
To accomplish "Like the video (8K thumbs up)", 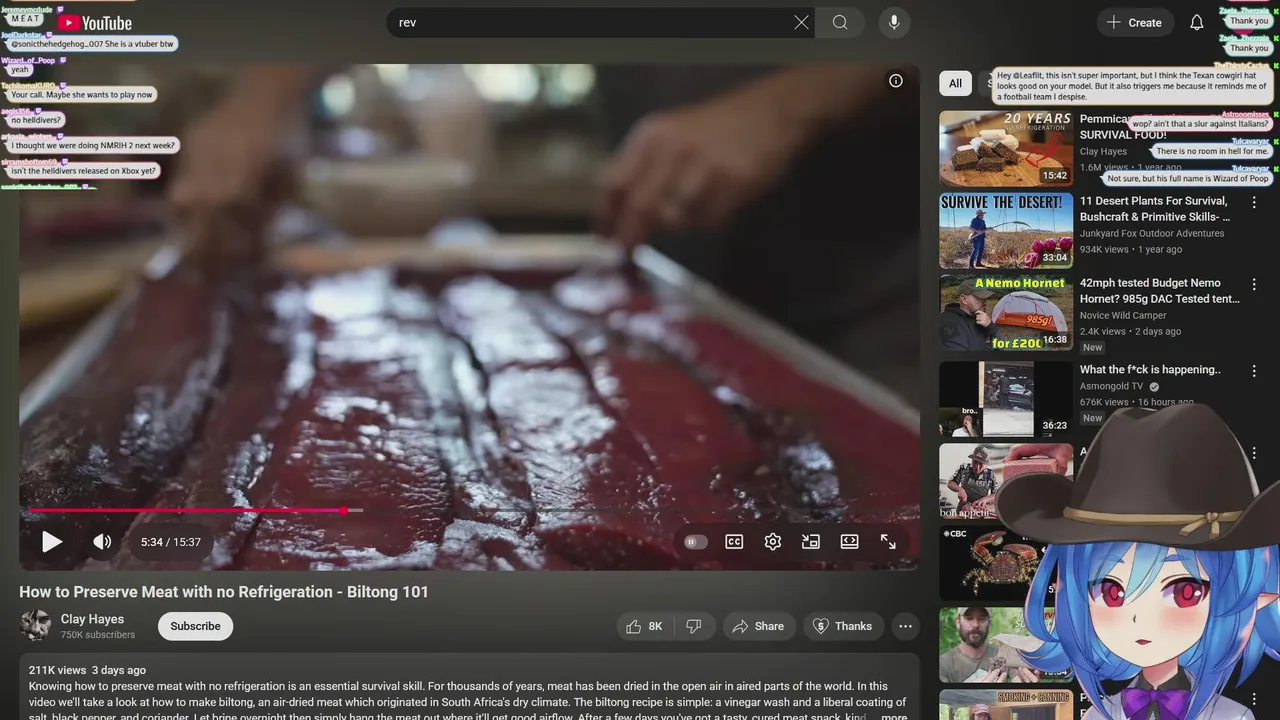I will click(644, 626).
